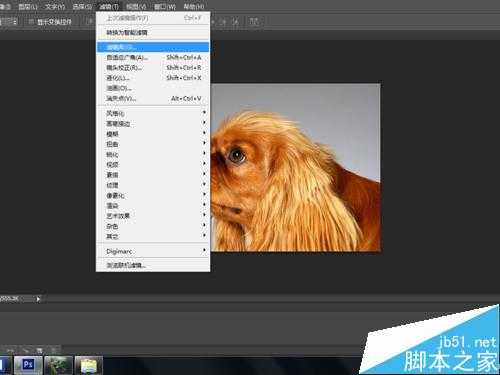Image resolution: width=500 pixels, height=375 pixels.
Task: Expand the 模糊 submenu
Action: (x=153, y=134)
